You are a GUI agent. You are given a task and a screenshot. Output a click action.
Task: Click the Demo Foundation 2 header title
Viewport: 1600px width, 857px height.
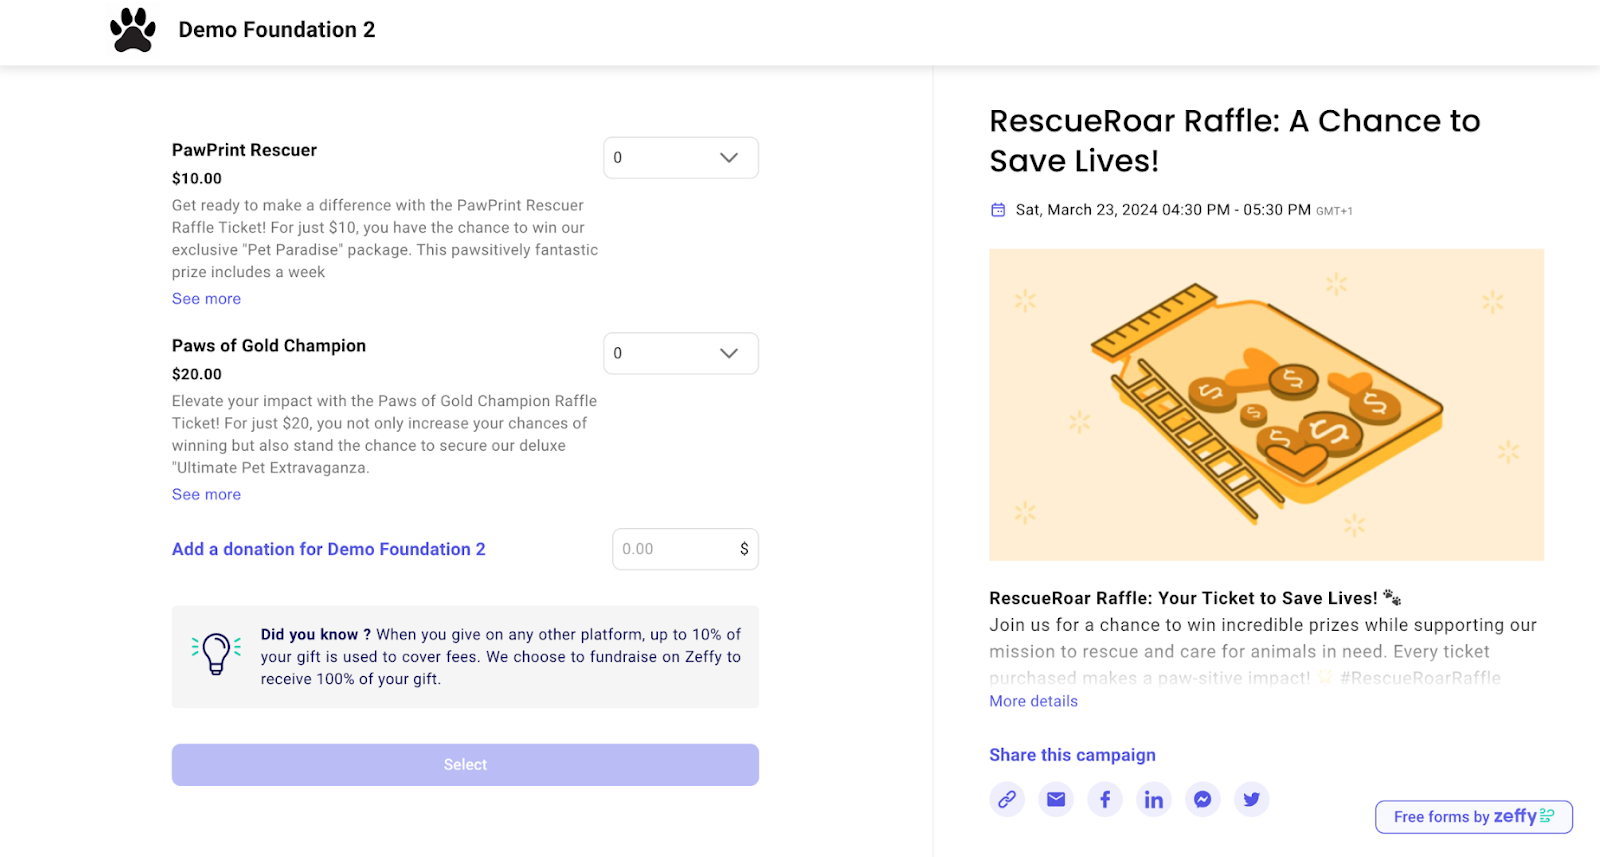[x=277, y=29]
